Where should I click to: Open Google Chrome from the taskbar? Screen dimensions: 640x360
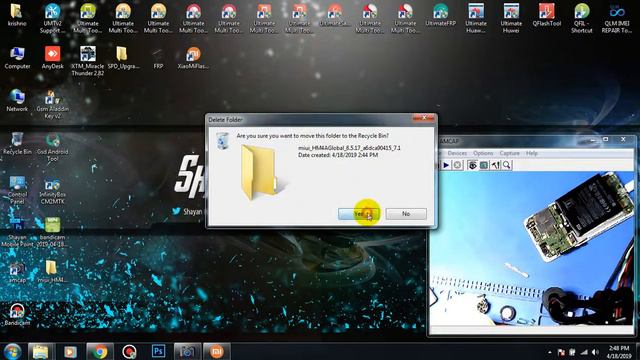pos(100,351)
